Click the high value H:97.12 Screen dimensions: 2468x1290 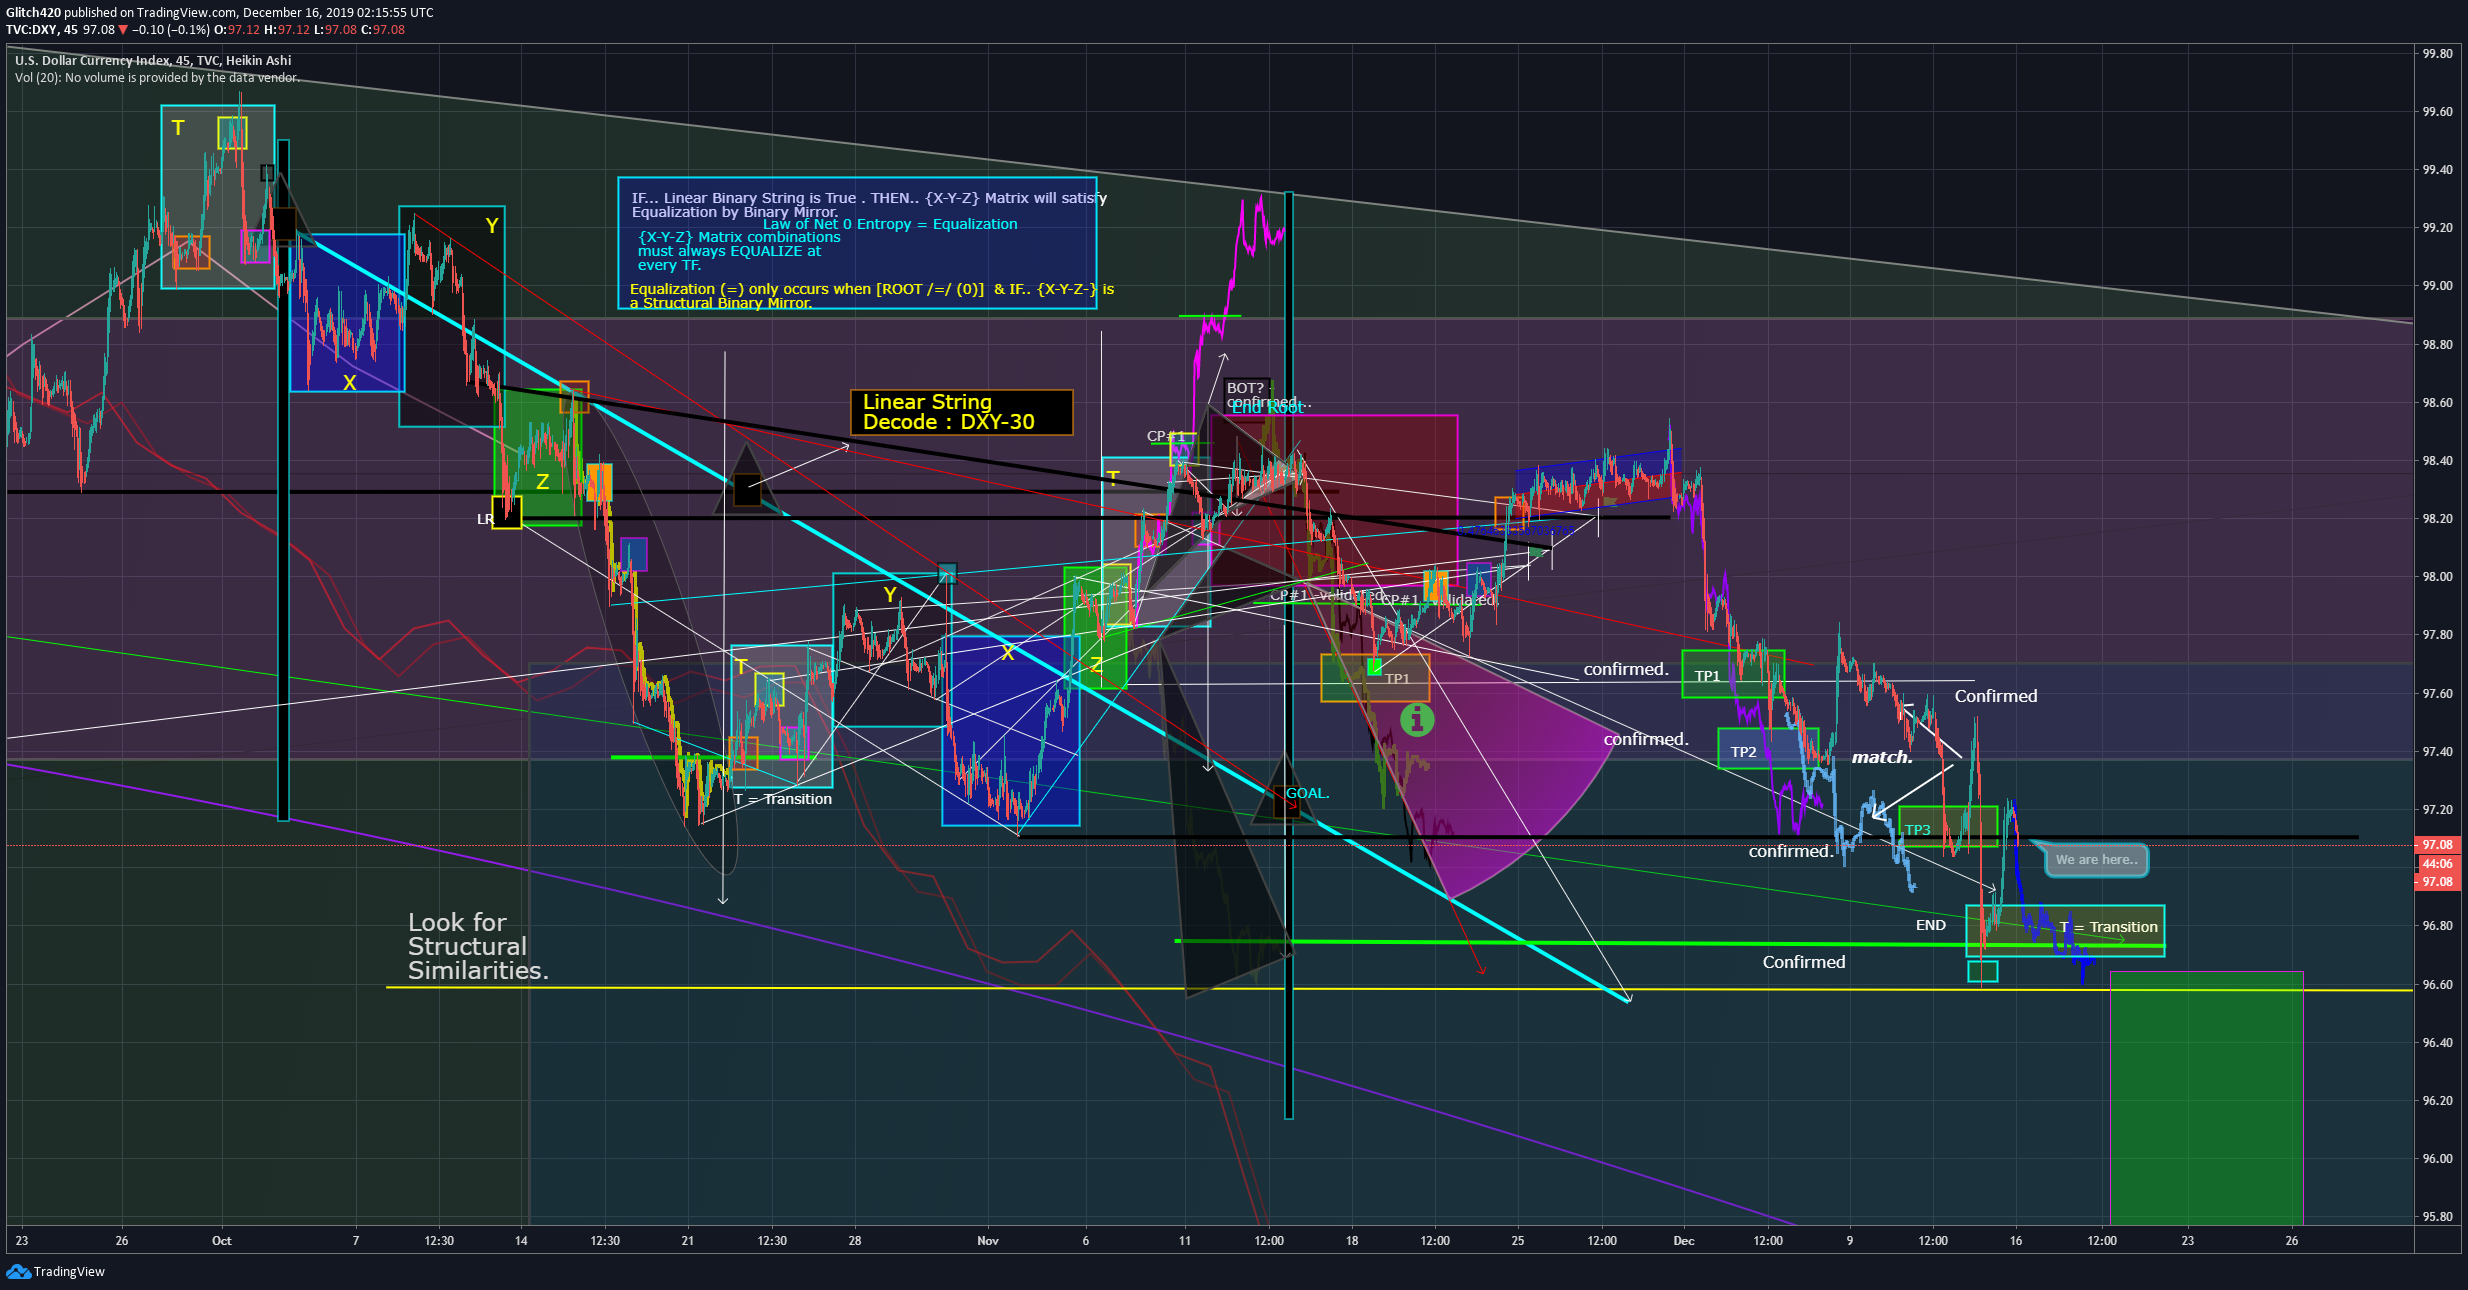[x=286, y=30]
